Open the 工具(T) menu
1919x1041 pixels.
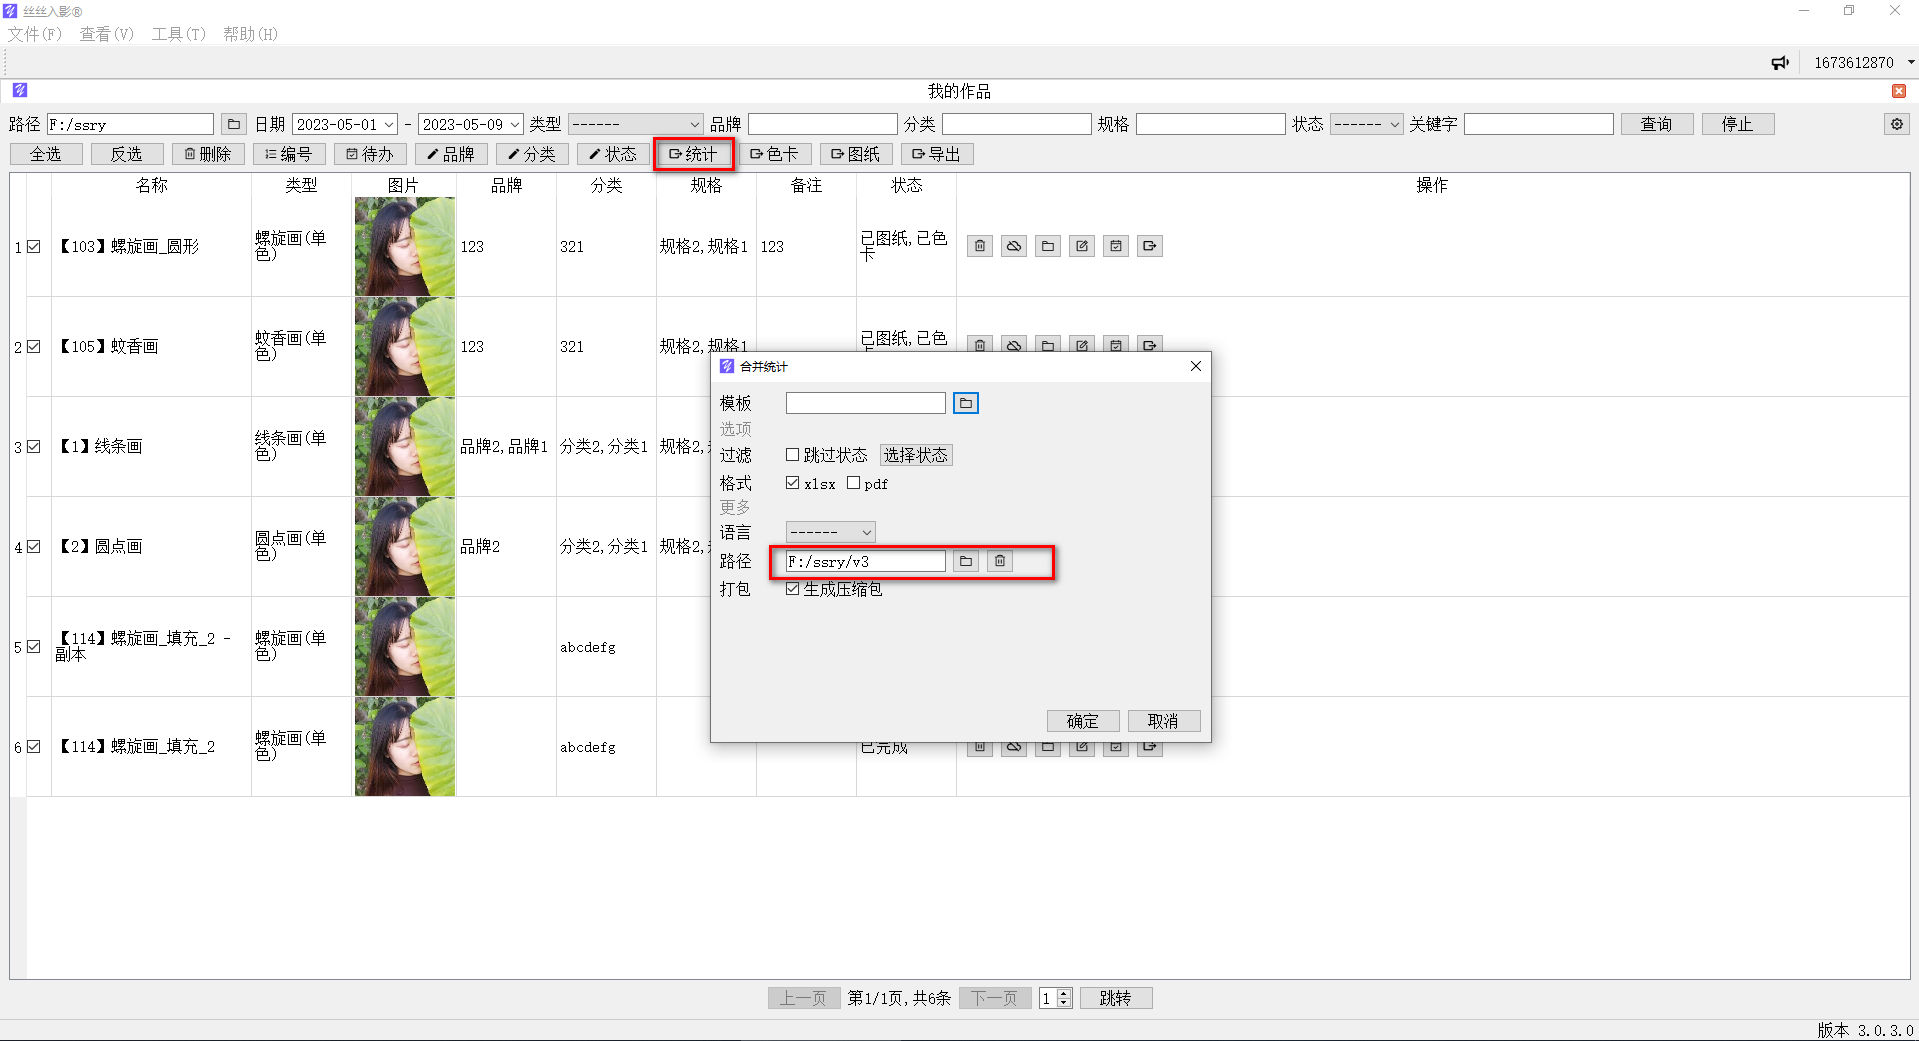[178, 34]
